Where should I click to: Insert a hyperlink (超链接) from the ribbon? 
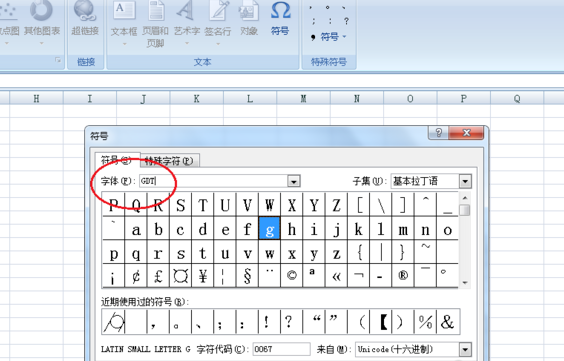[x=85, y=19]
